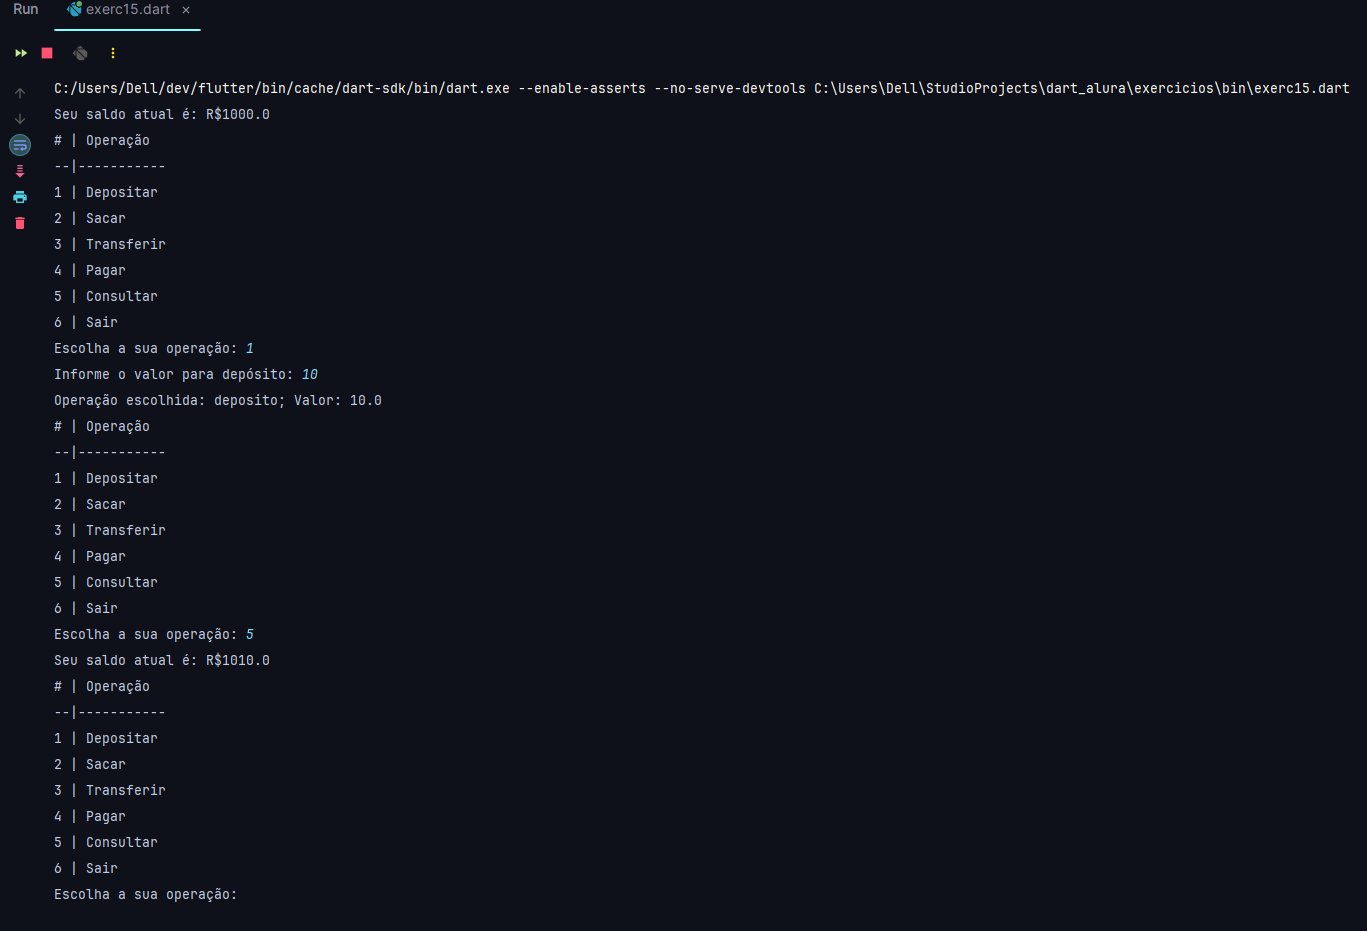
Task: Click the Run tool window title
Action: click(26, 9)
